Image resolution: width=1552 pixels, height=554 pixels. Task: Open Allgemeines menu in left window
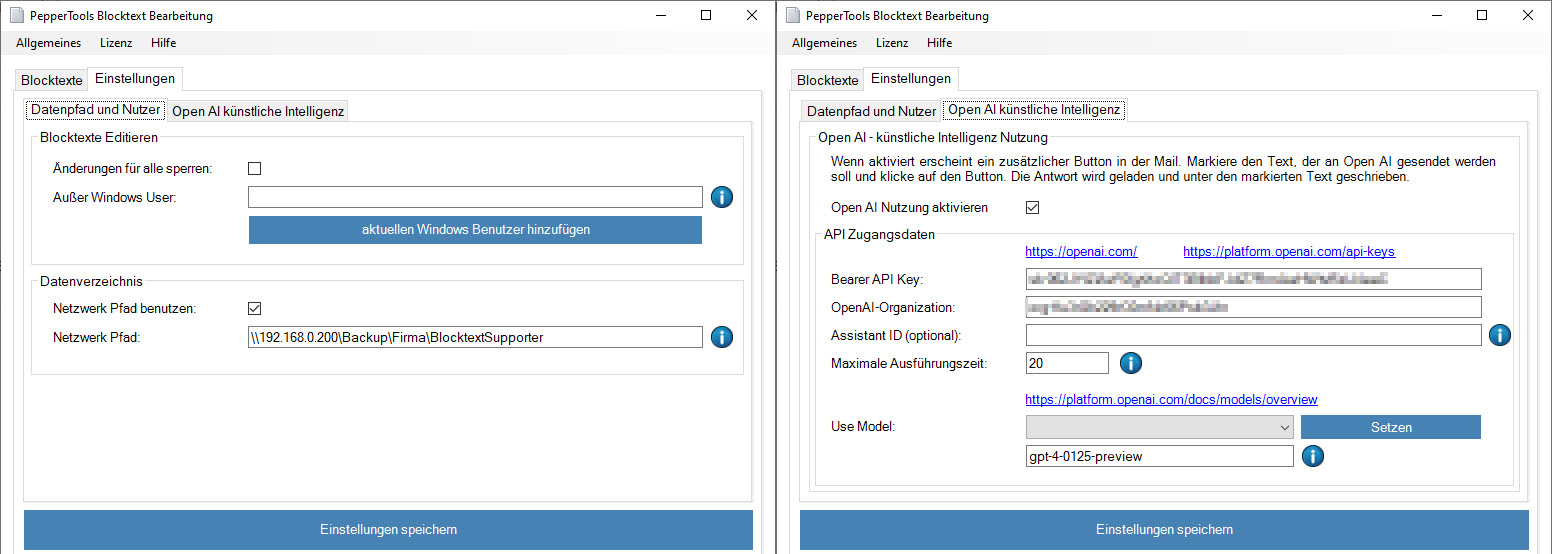coord(48,43)
